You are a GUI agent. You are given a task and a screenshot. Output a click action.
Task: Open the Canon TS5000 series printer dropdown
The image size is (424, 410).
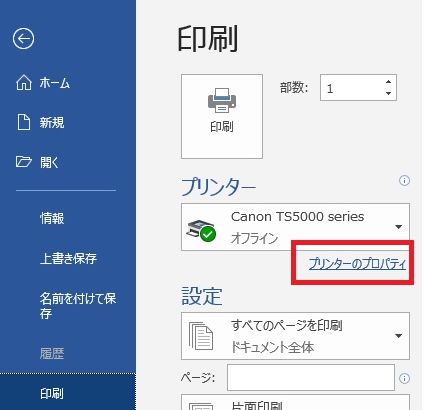(x=295, y=227)
